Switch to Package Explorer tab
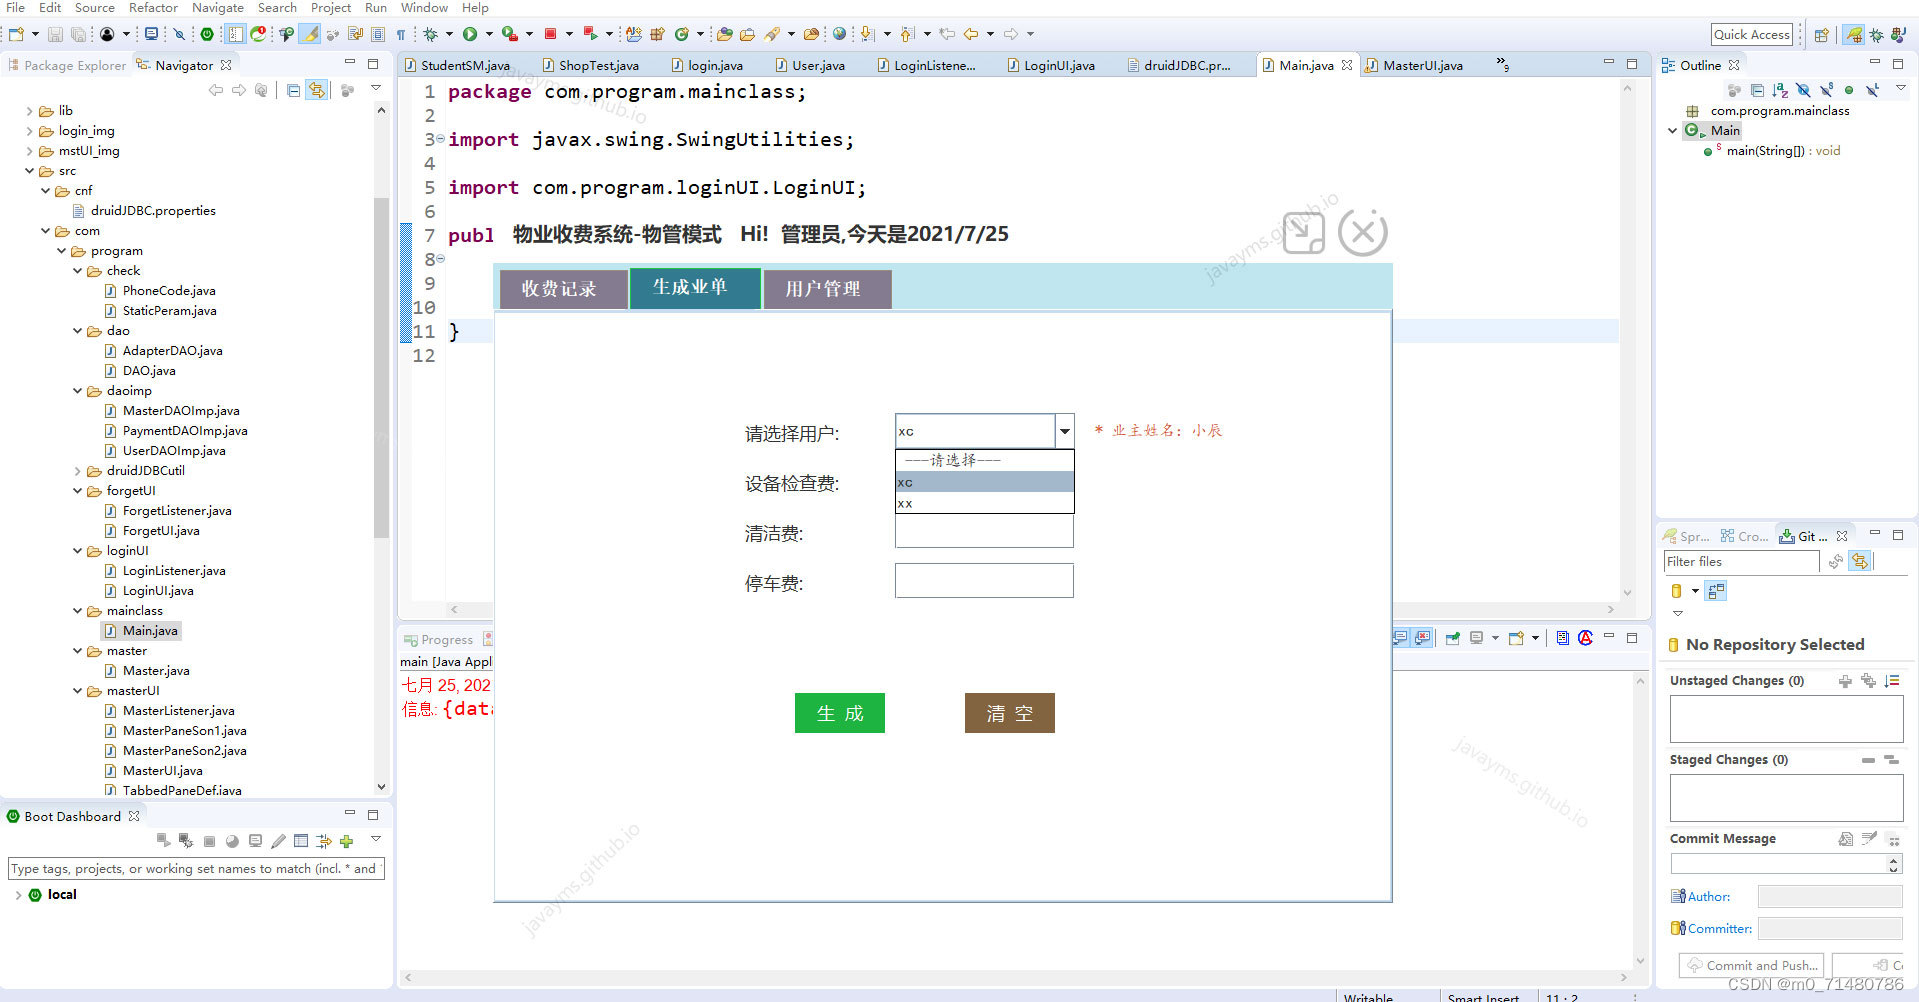This screenshot has width=1919, height=1002. (67, 65)
